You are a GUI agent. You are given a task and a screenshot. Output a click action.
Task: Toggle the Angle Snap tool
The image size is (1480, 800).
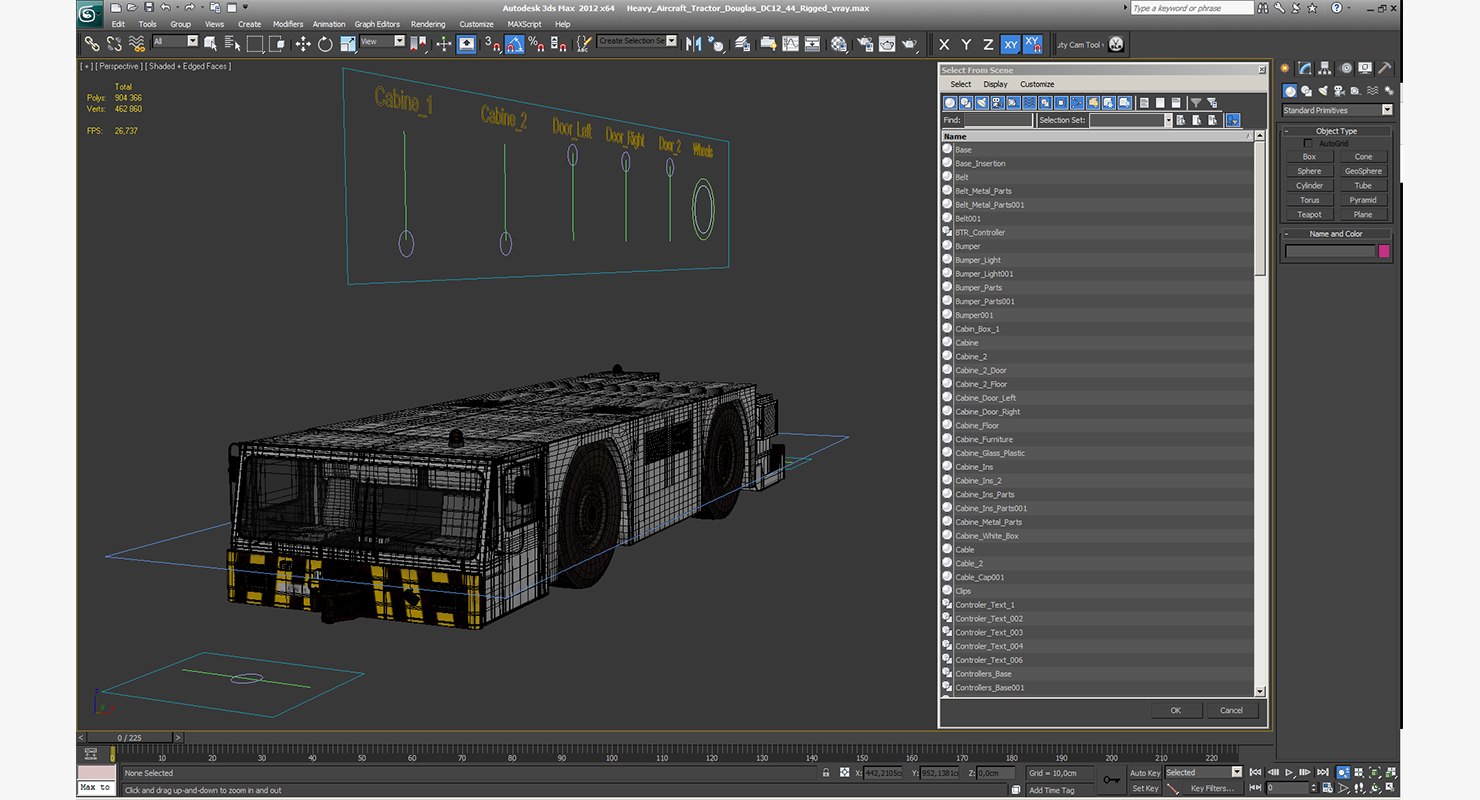pos(514,44)
